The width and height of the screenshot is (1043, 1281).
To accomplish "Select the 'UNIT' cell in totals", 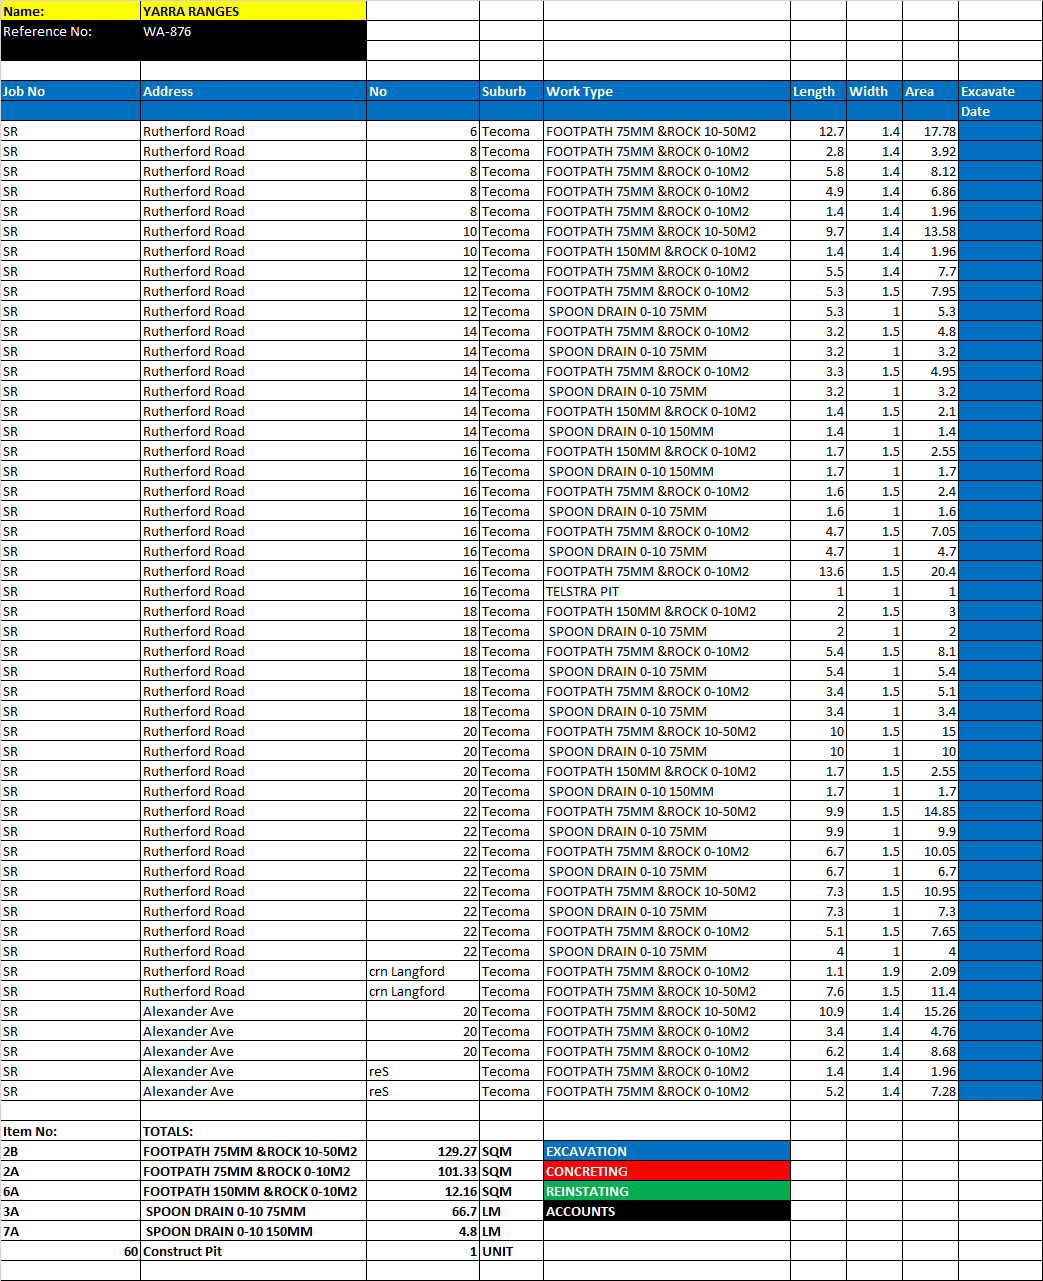I will click(x=511, y=1251).
